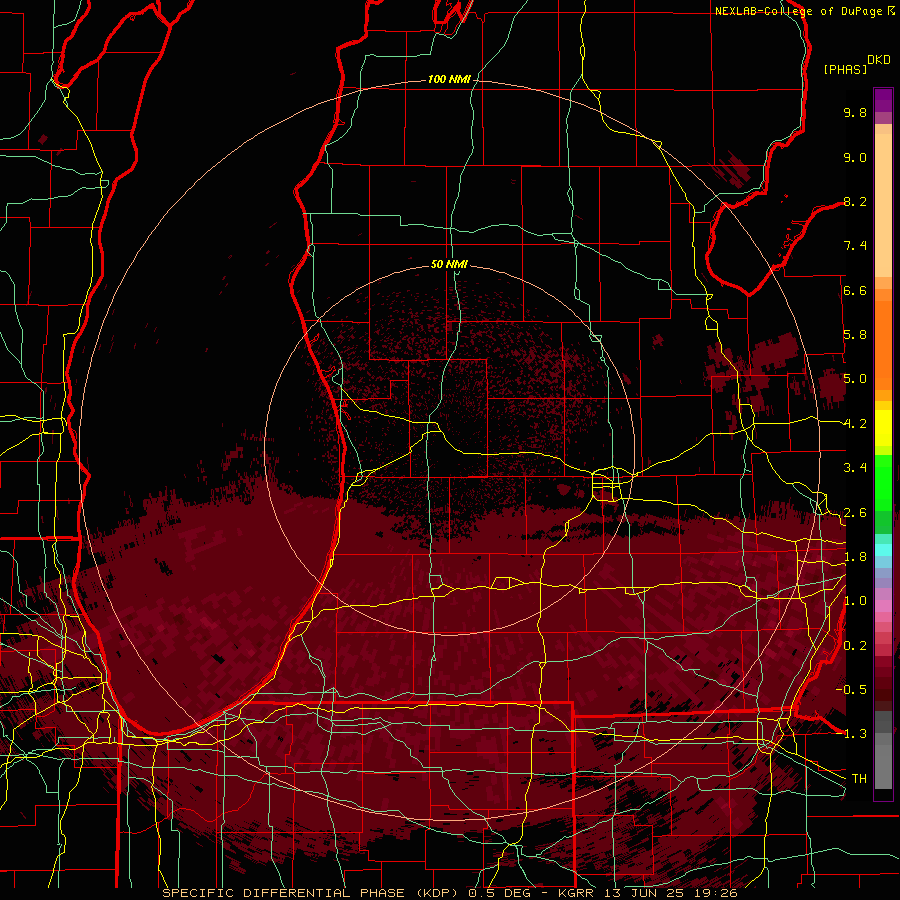Click the 0.5 DEG elevation text

[x=499, y=893]
